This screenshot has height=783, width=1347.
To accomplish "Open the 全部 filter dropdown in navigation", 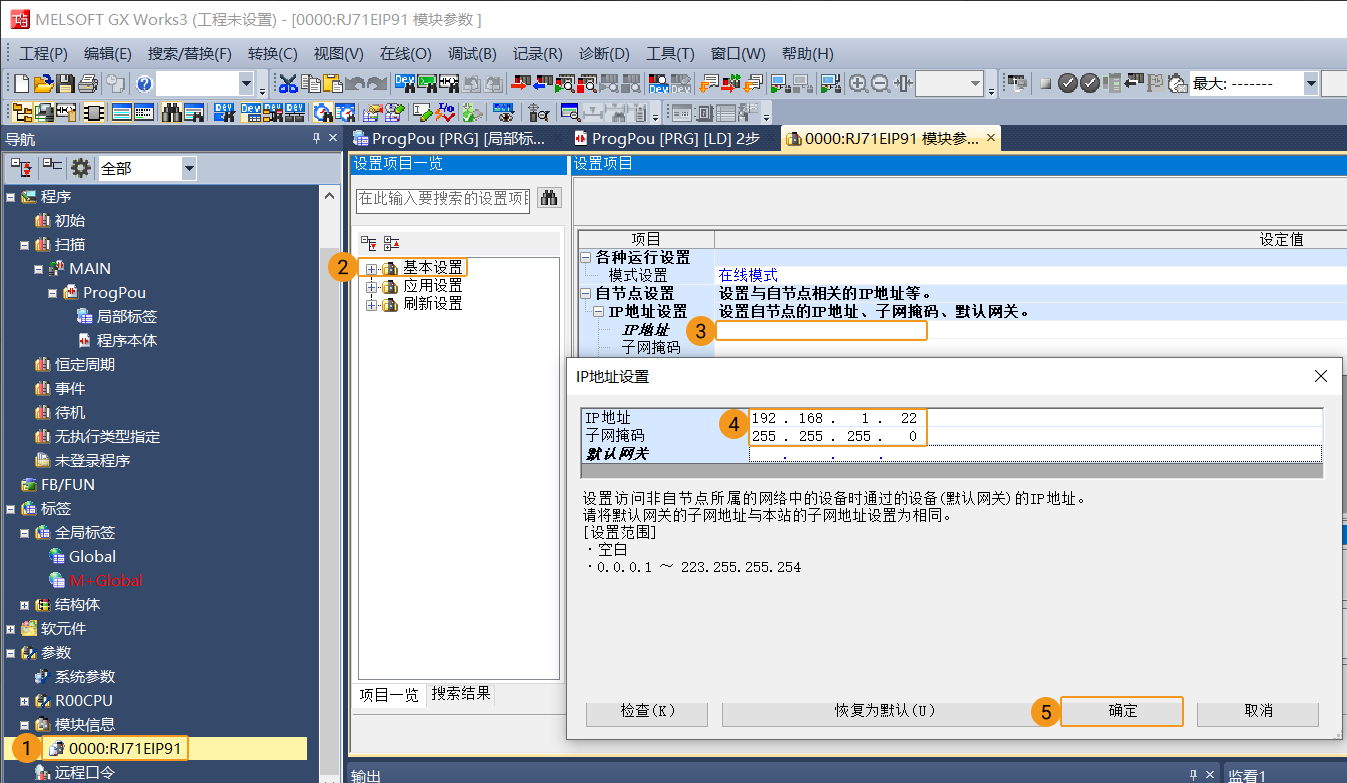I will click(x=188, y=169).
